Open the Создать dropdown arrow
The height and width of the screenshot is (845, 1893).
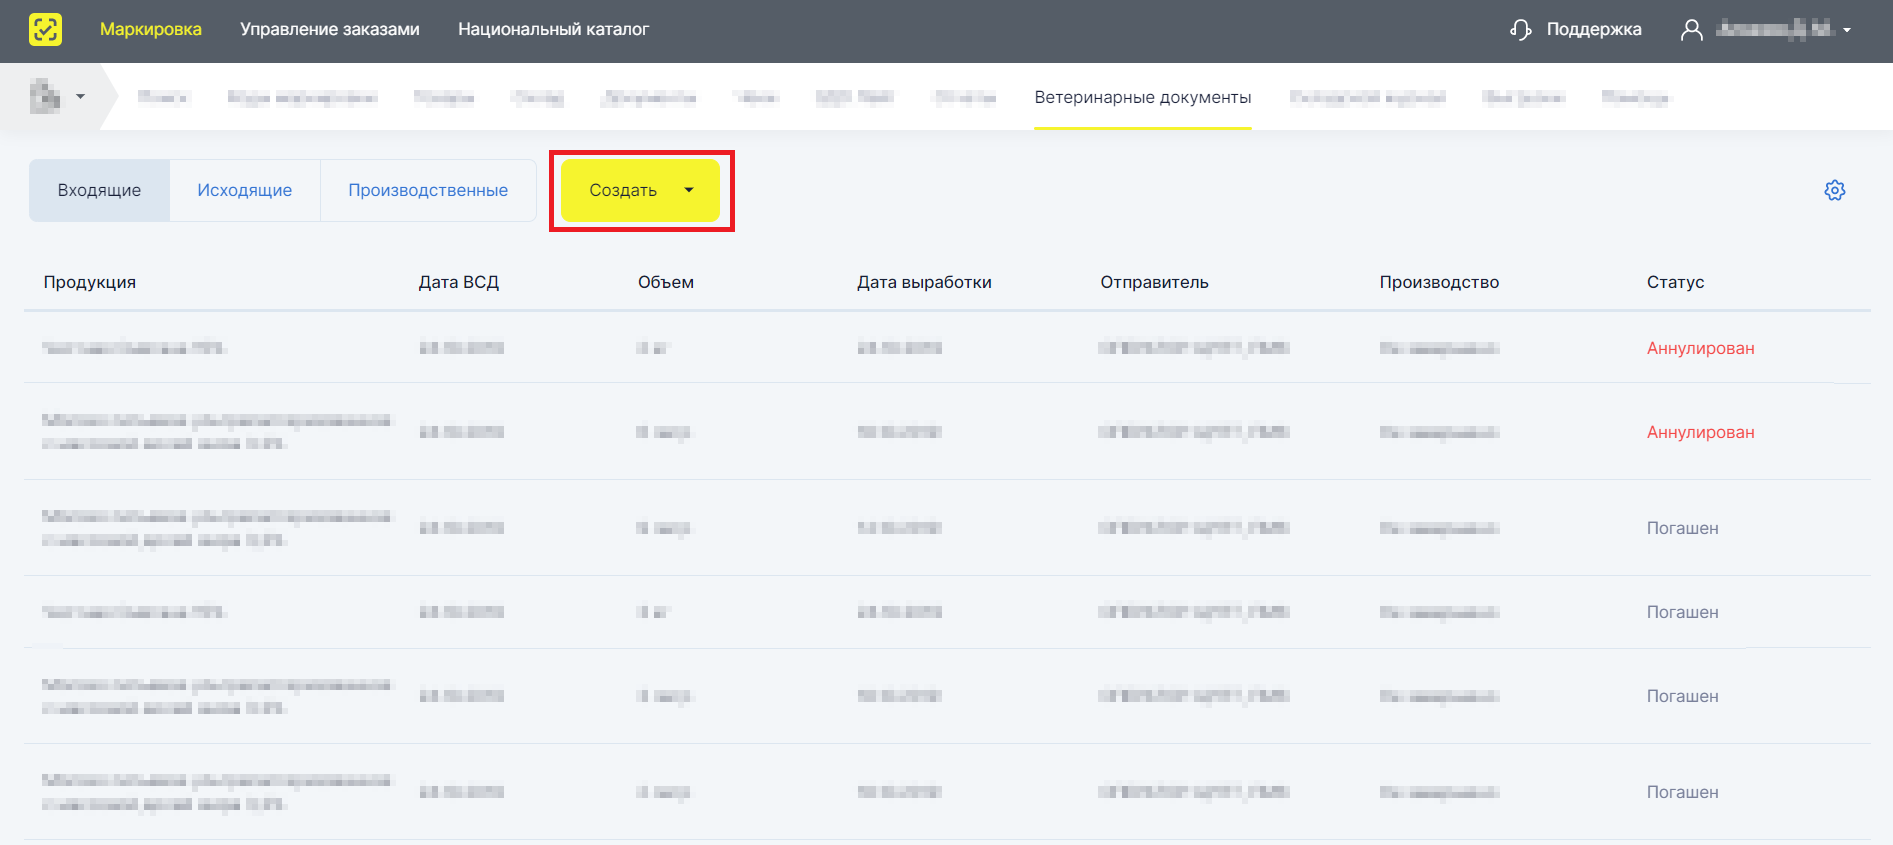(x=689, y=190)
